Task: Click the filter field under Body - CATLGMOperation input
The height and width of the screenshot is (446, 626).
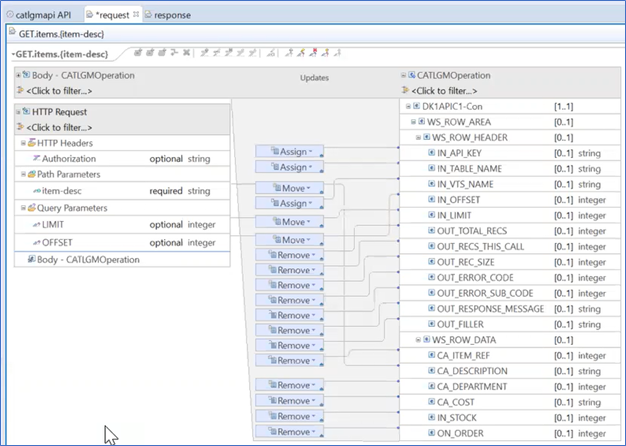Action: pyautogui.click(x=59, y=91)
